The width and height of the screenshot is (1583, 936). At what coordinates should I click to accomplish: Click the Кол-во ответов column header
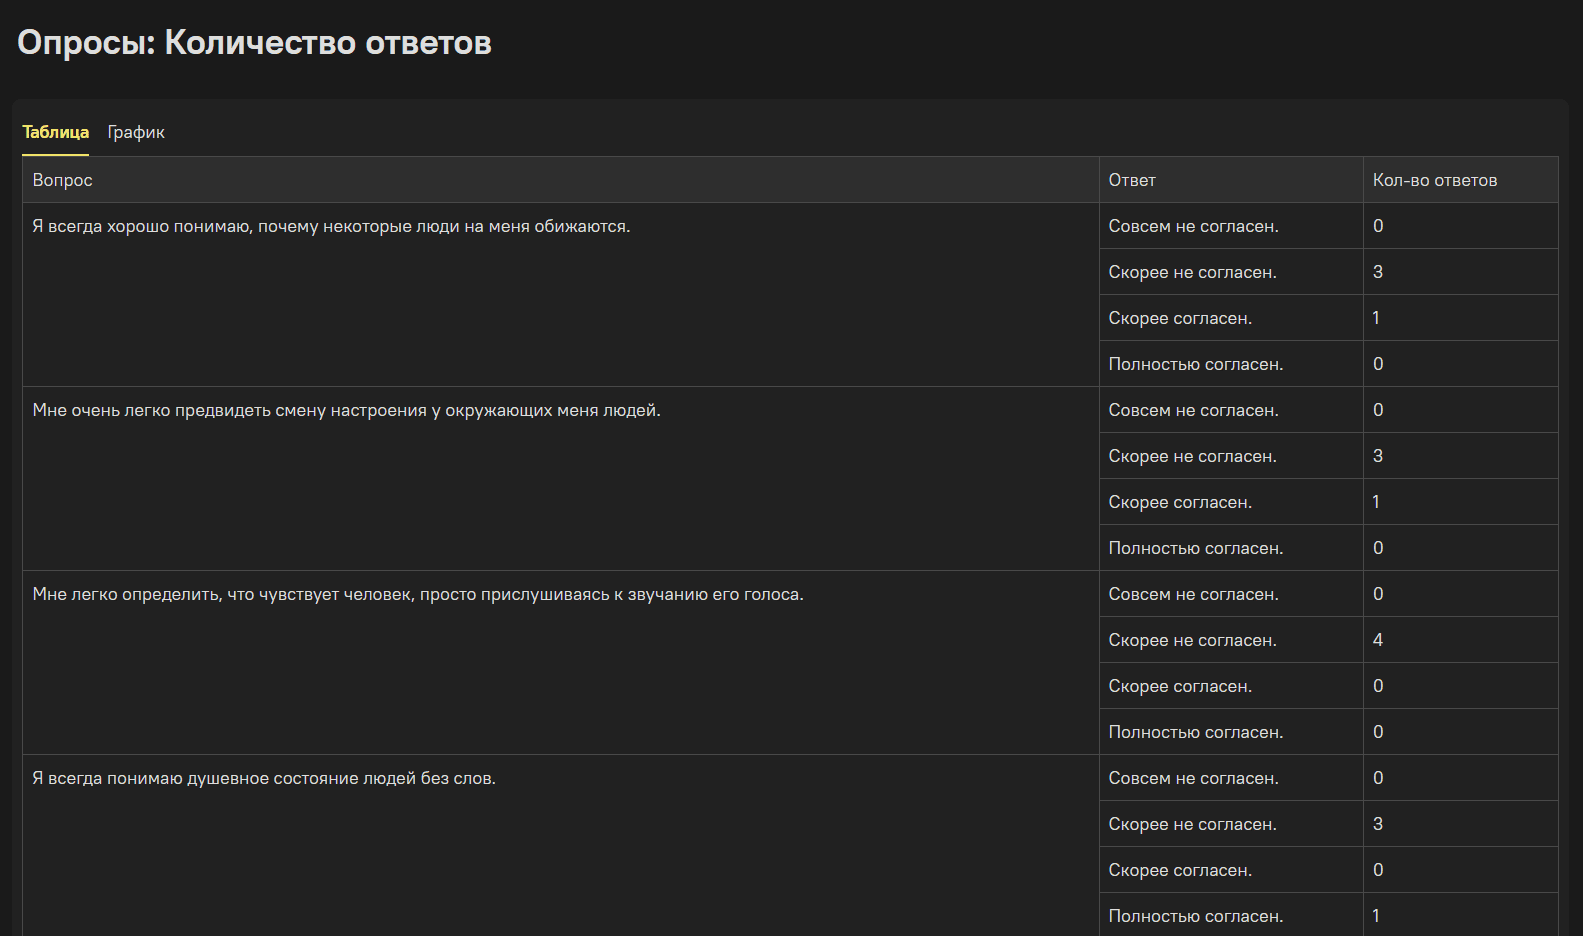point(1434,180)
